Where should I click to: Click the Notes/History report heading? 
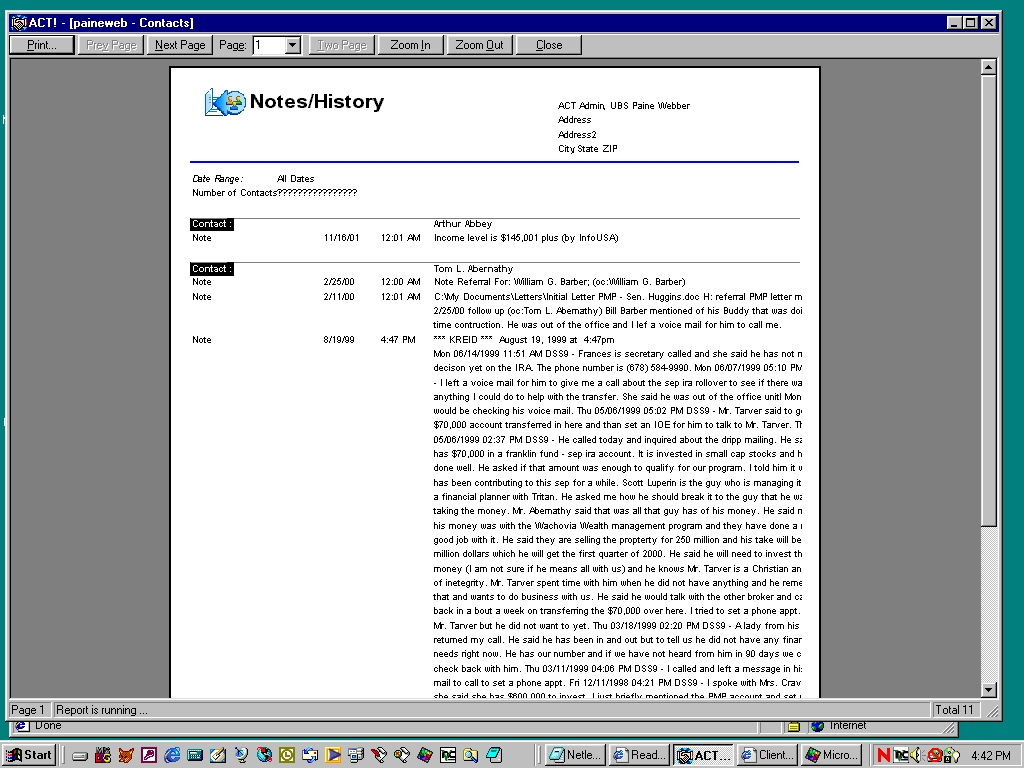point(317,102)
